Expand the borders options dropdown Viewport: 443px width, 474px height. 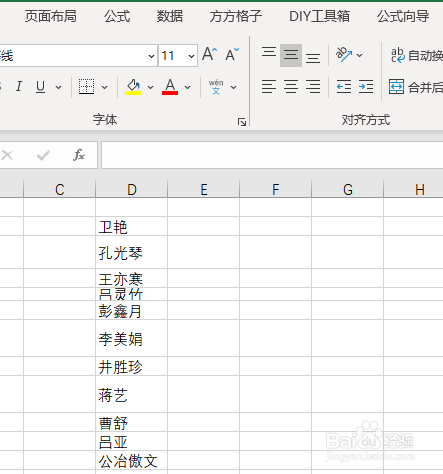click(x=104, y=87)
